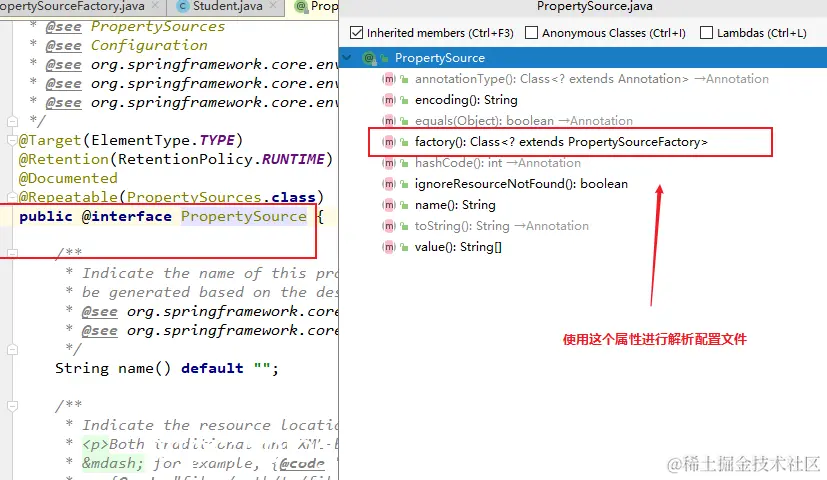Screen dimensions: 827x480
Task: Click public-access lock icon beside ignoreResourceNotFound()
Action: click(x=405, y=184)
